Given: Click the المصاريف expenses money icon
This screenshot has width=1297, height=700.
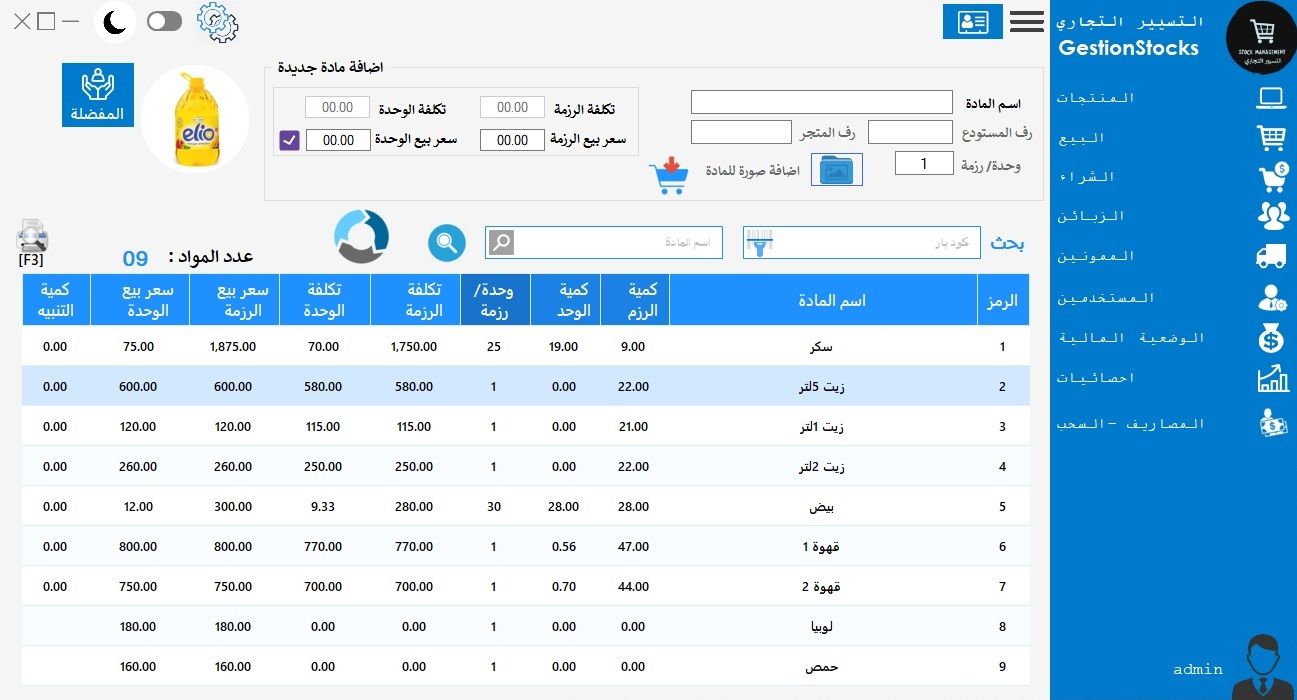Looking at the screenshot, I should pyautogui.click(x=1272, y=422).
